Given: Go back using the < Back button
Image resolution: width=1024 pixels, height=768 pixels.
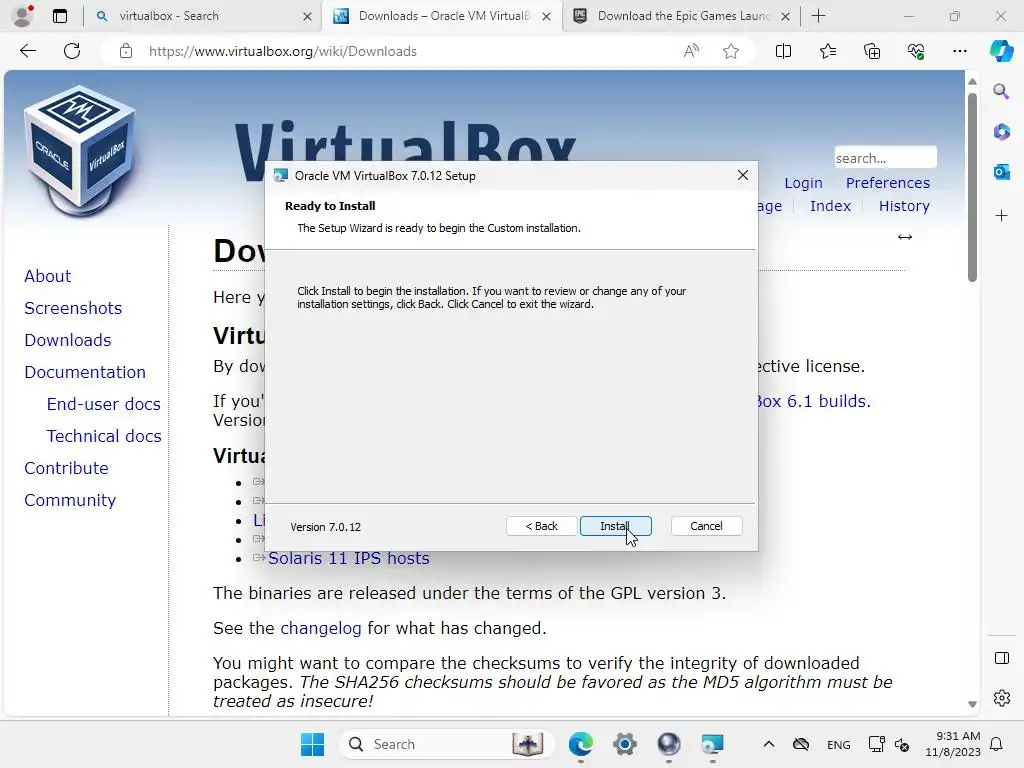Looking at the screenshot, I should click(541, 526).
